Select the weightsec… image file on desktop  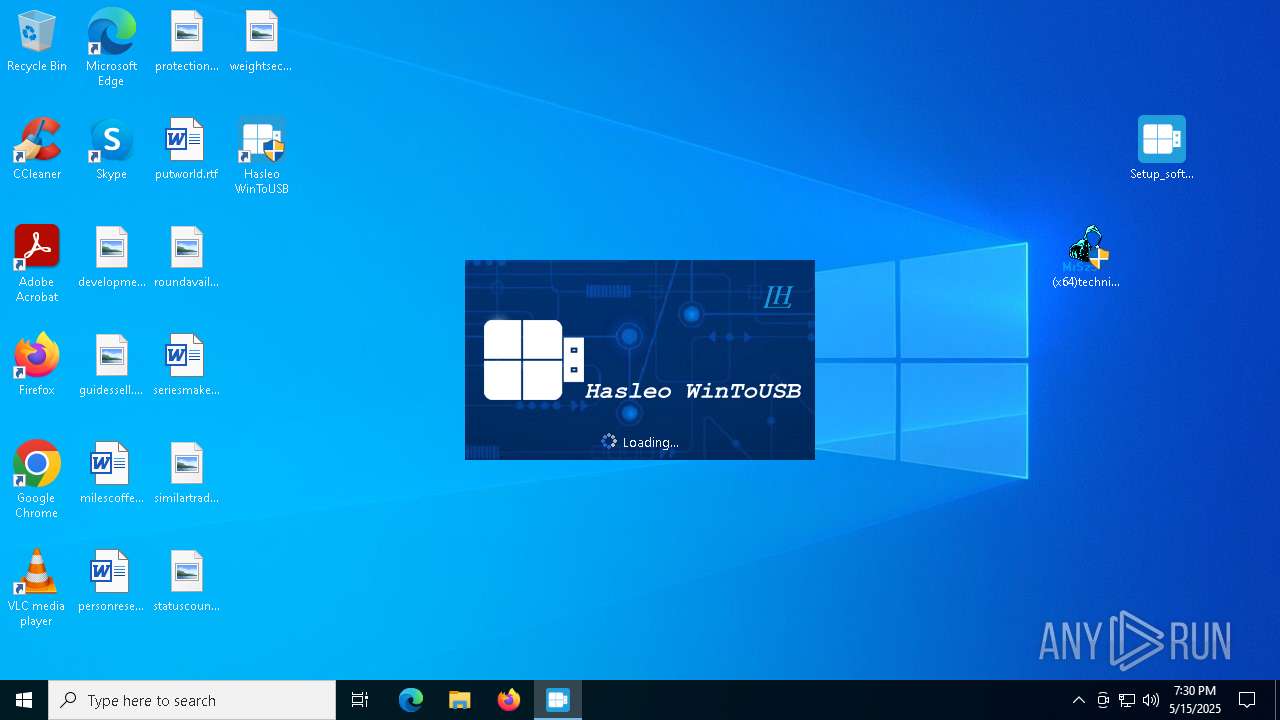coord(261,42)
